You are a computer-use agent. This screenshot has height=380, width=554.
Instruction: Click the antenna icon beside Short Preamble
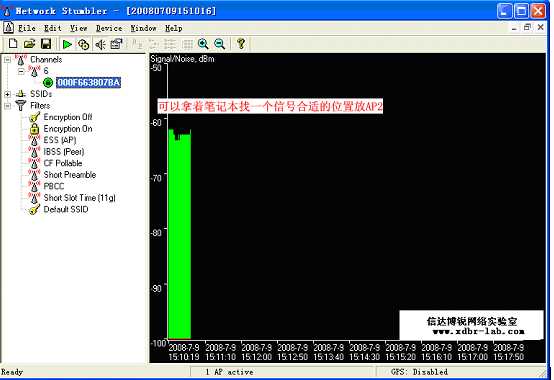click(x=34, y=175)
